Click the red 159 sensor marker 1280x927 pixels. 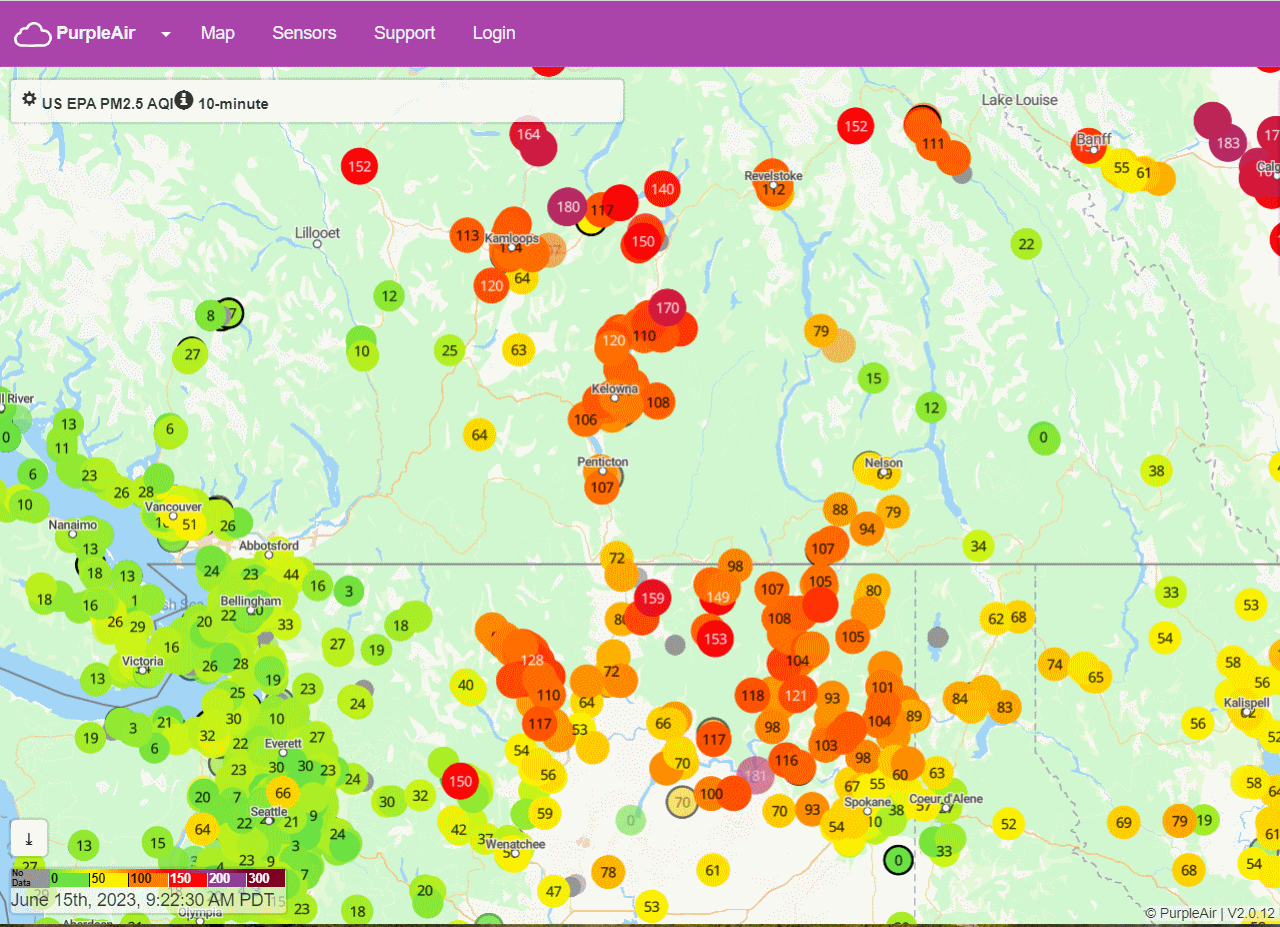tap(652, 599)
